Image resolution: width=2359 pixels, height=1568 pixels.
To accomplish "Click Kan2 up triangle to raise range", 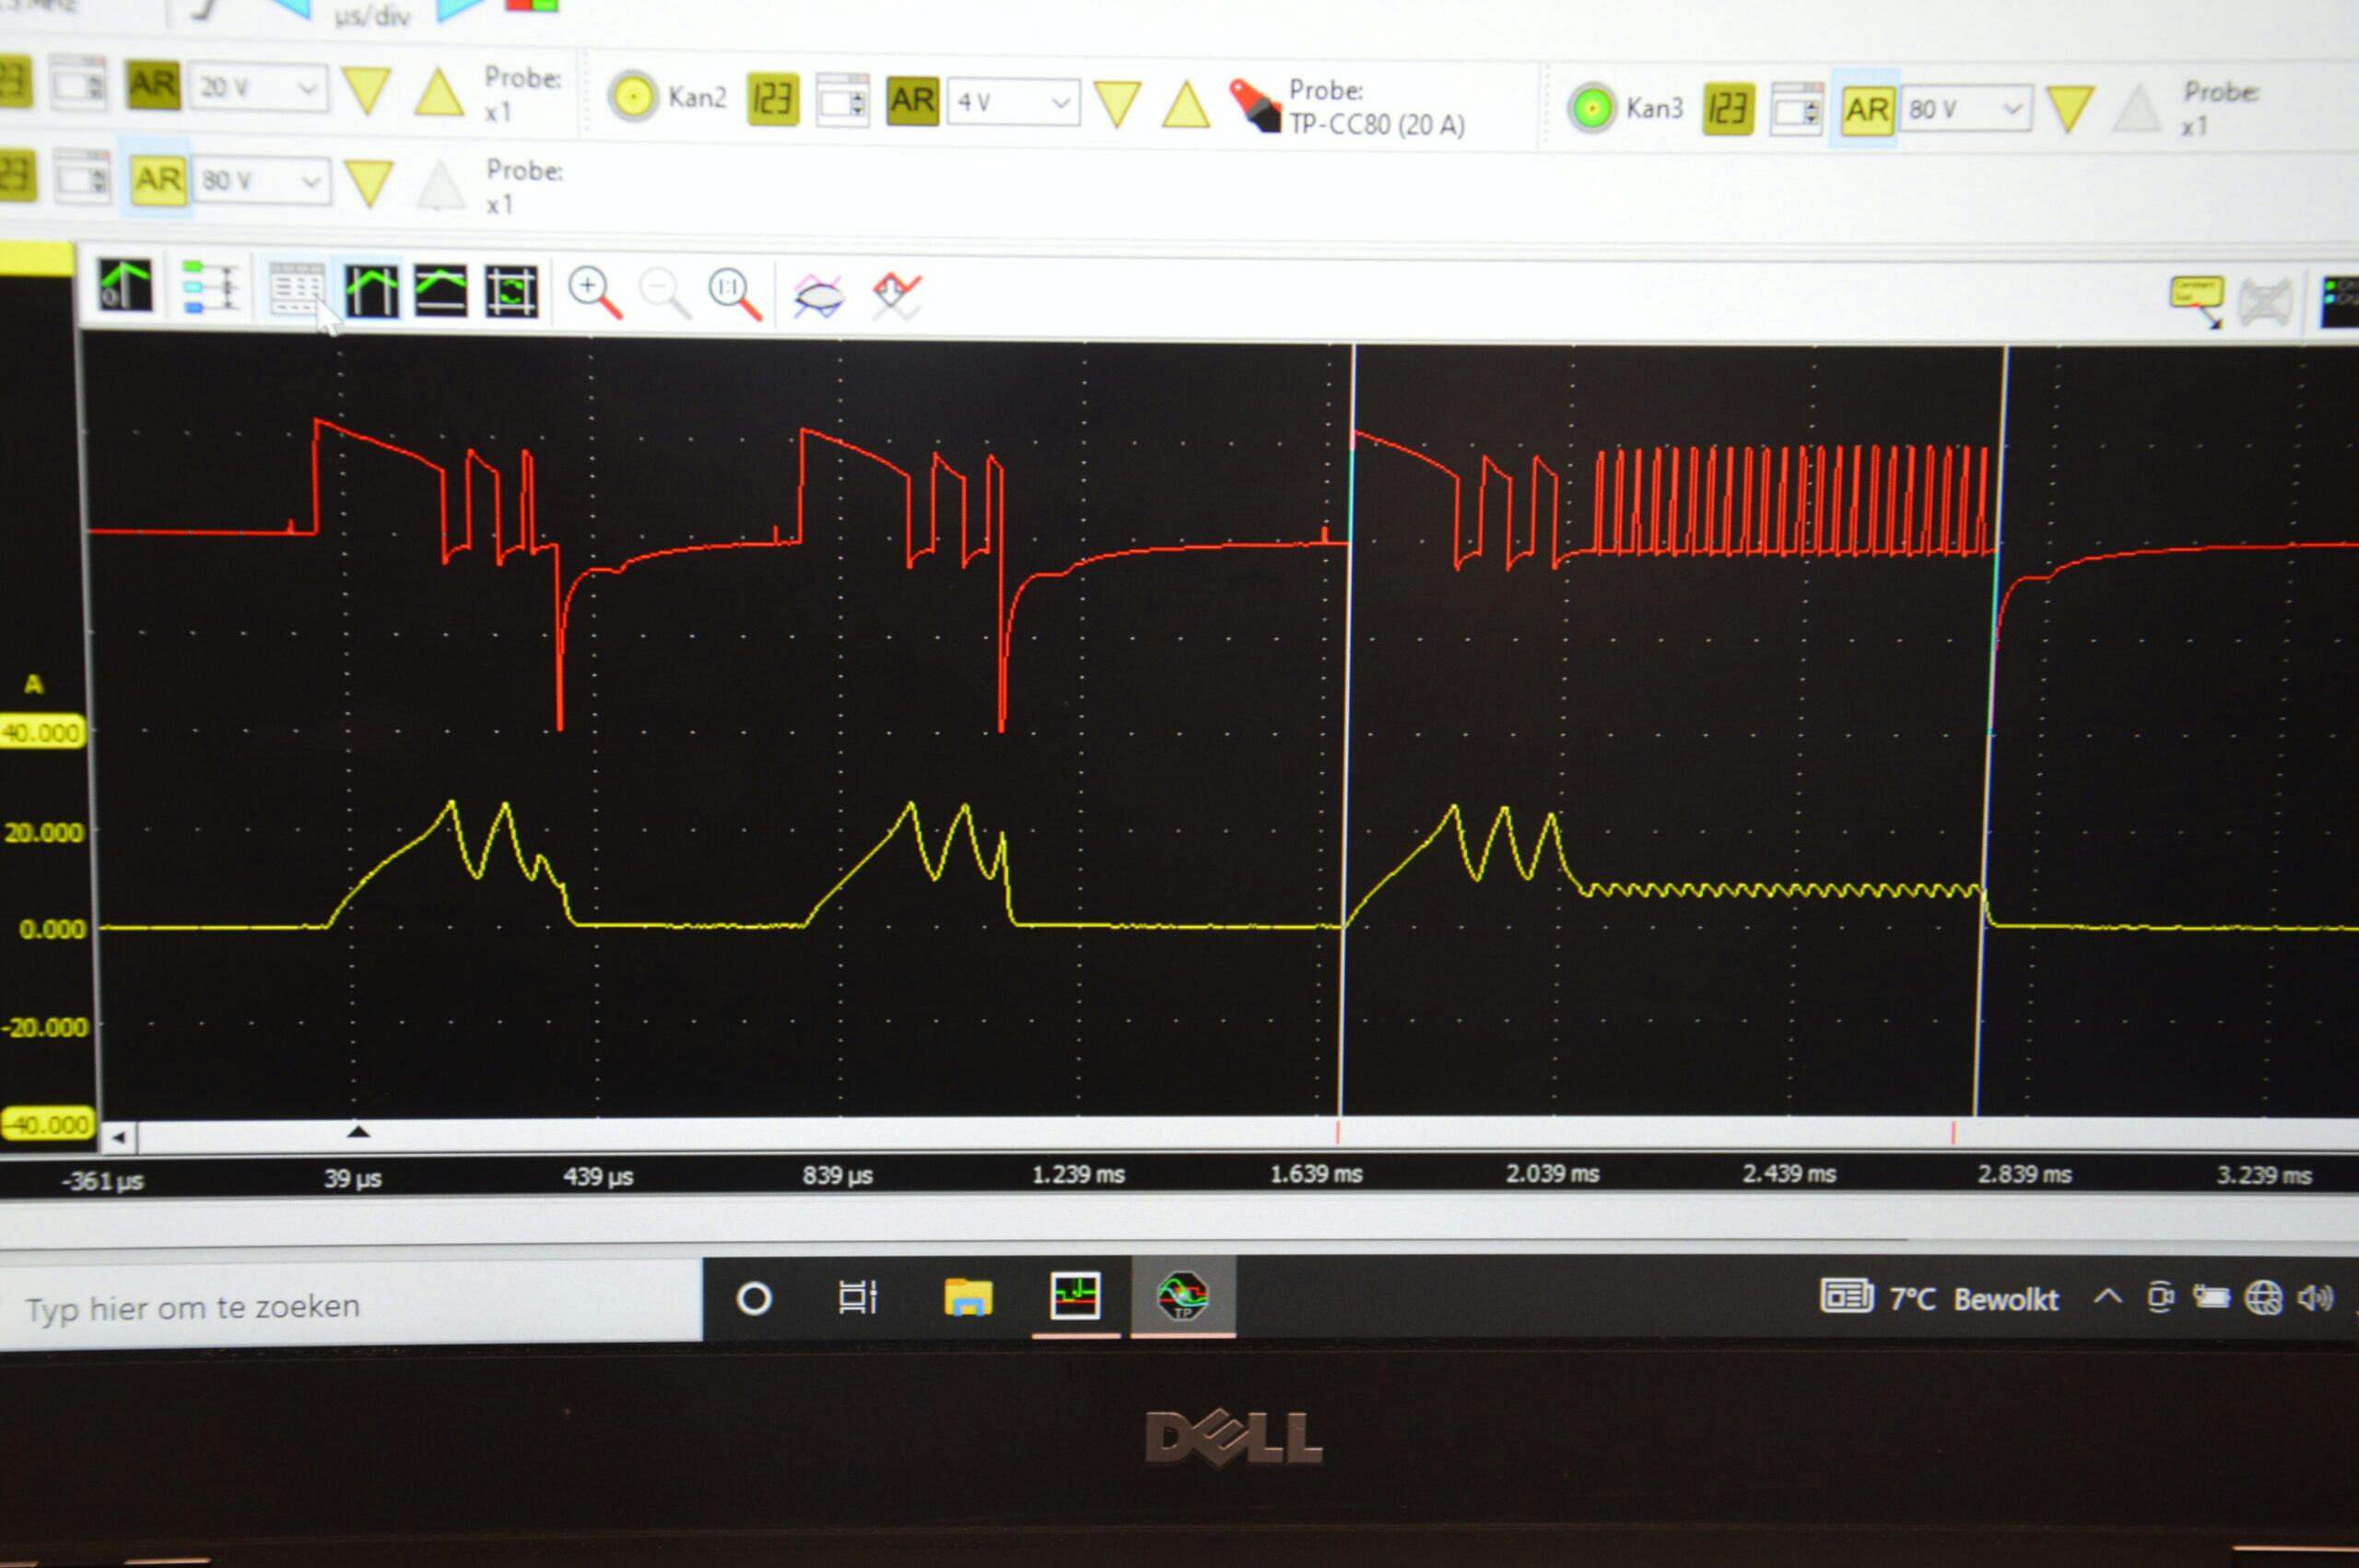I will pyautogui.click(x=1186, y=104).
